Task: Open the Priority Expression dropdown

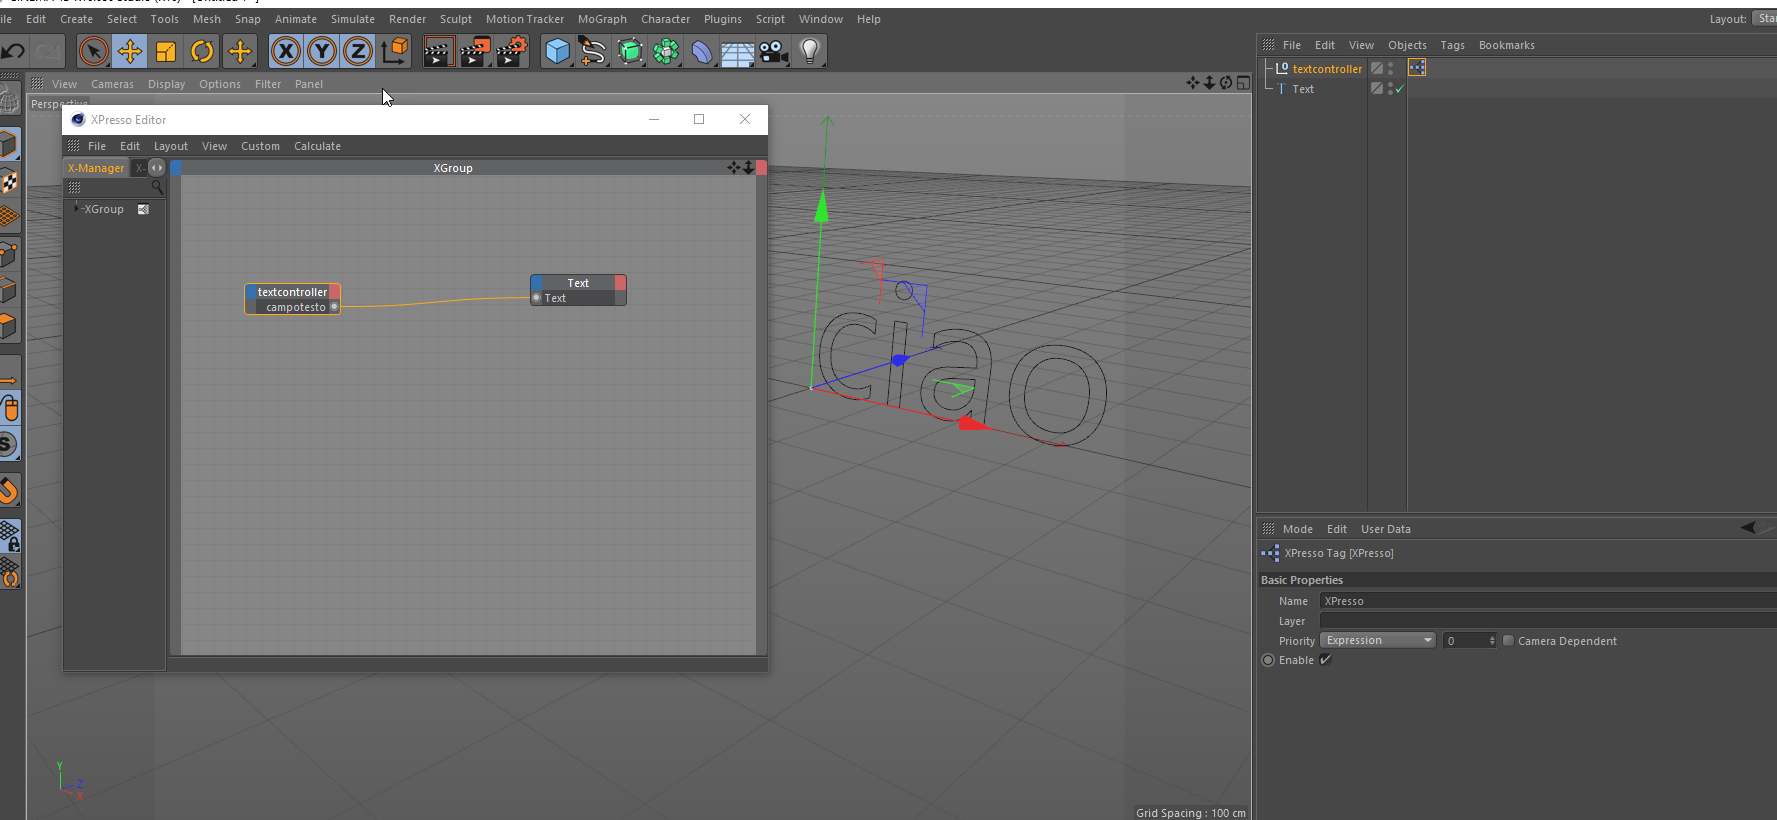Action: coord(1378,641)
